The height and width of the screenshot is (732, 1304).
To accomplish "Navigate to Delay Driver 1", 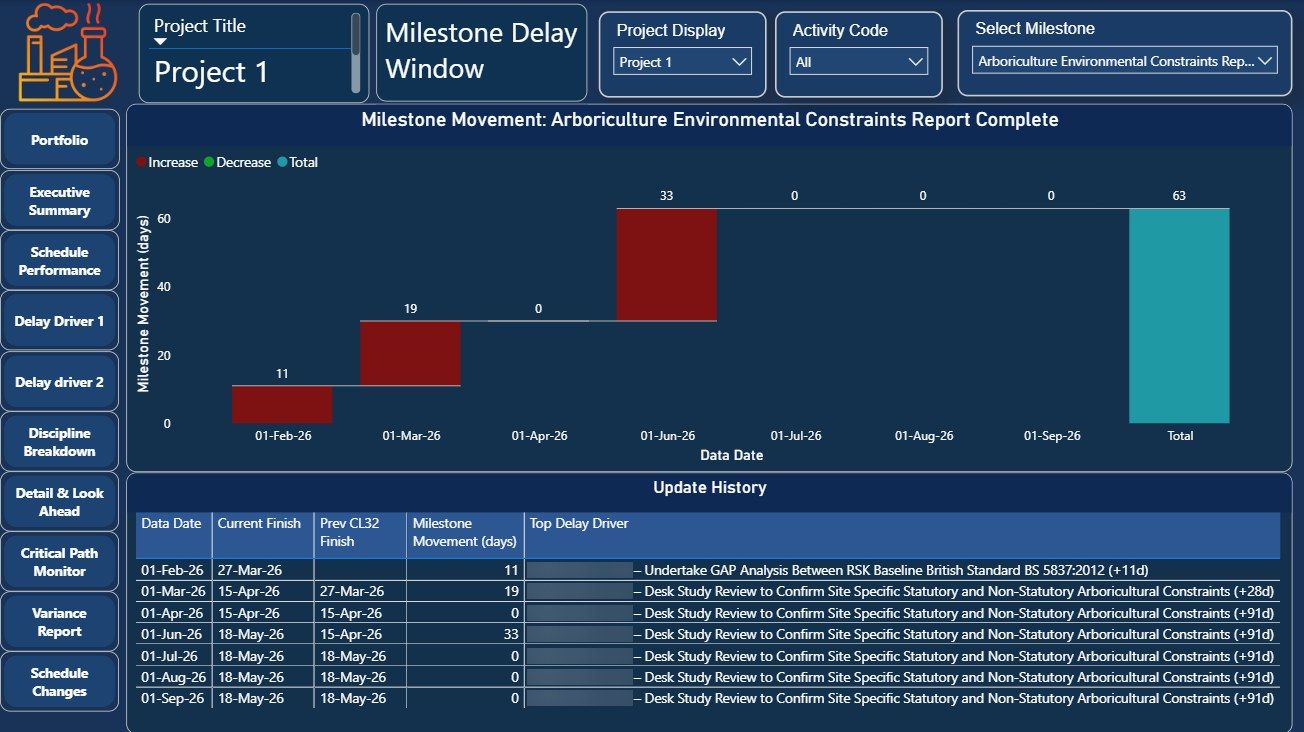I will tap(60, 321).
